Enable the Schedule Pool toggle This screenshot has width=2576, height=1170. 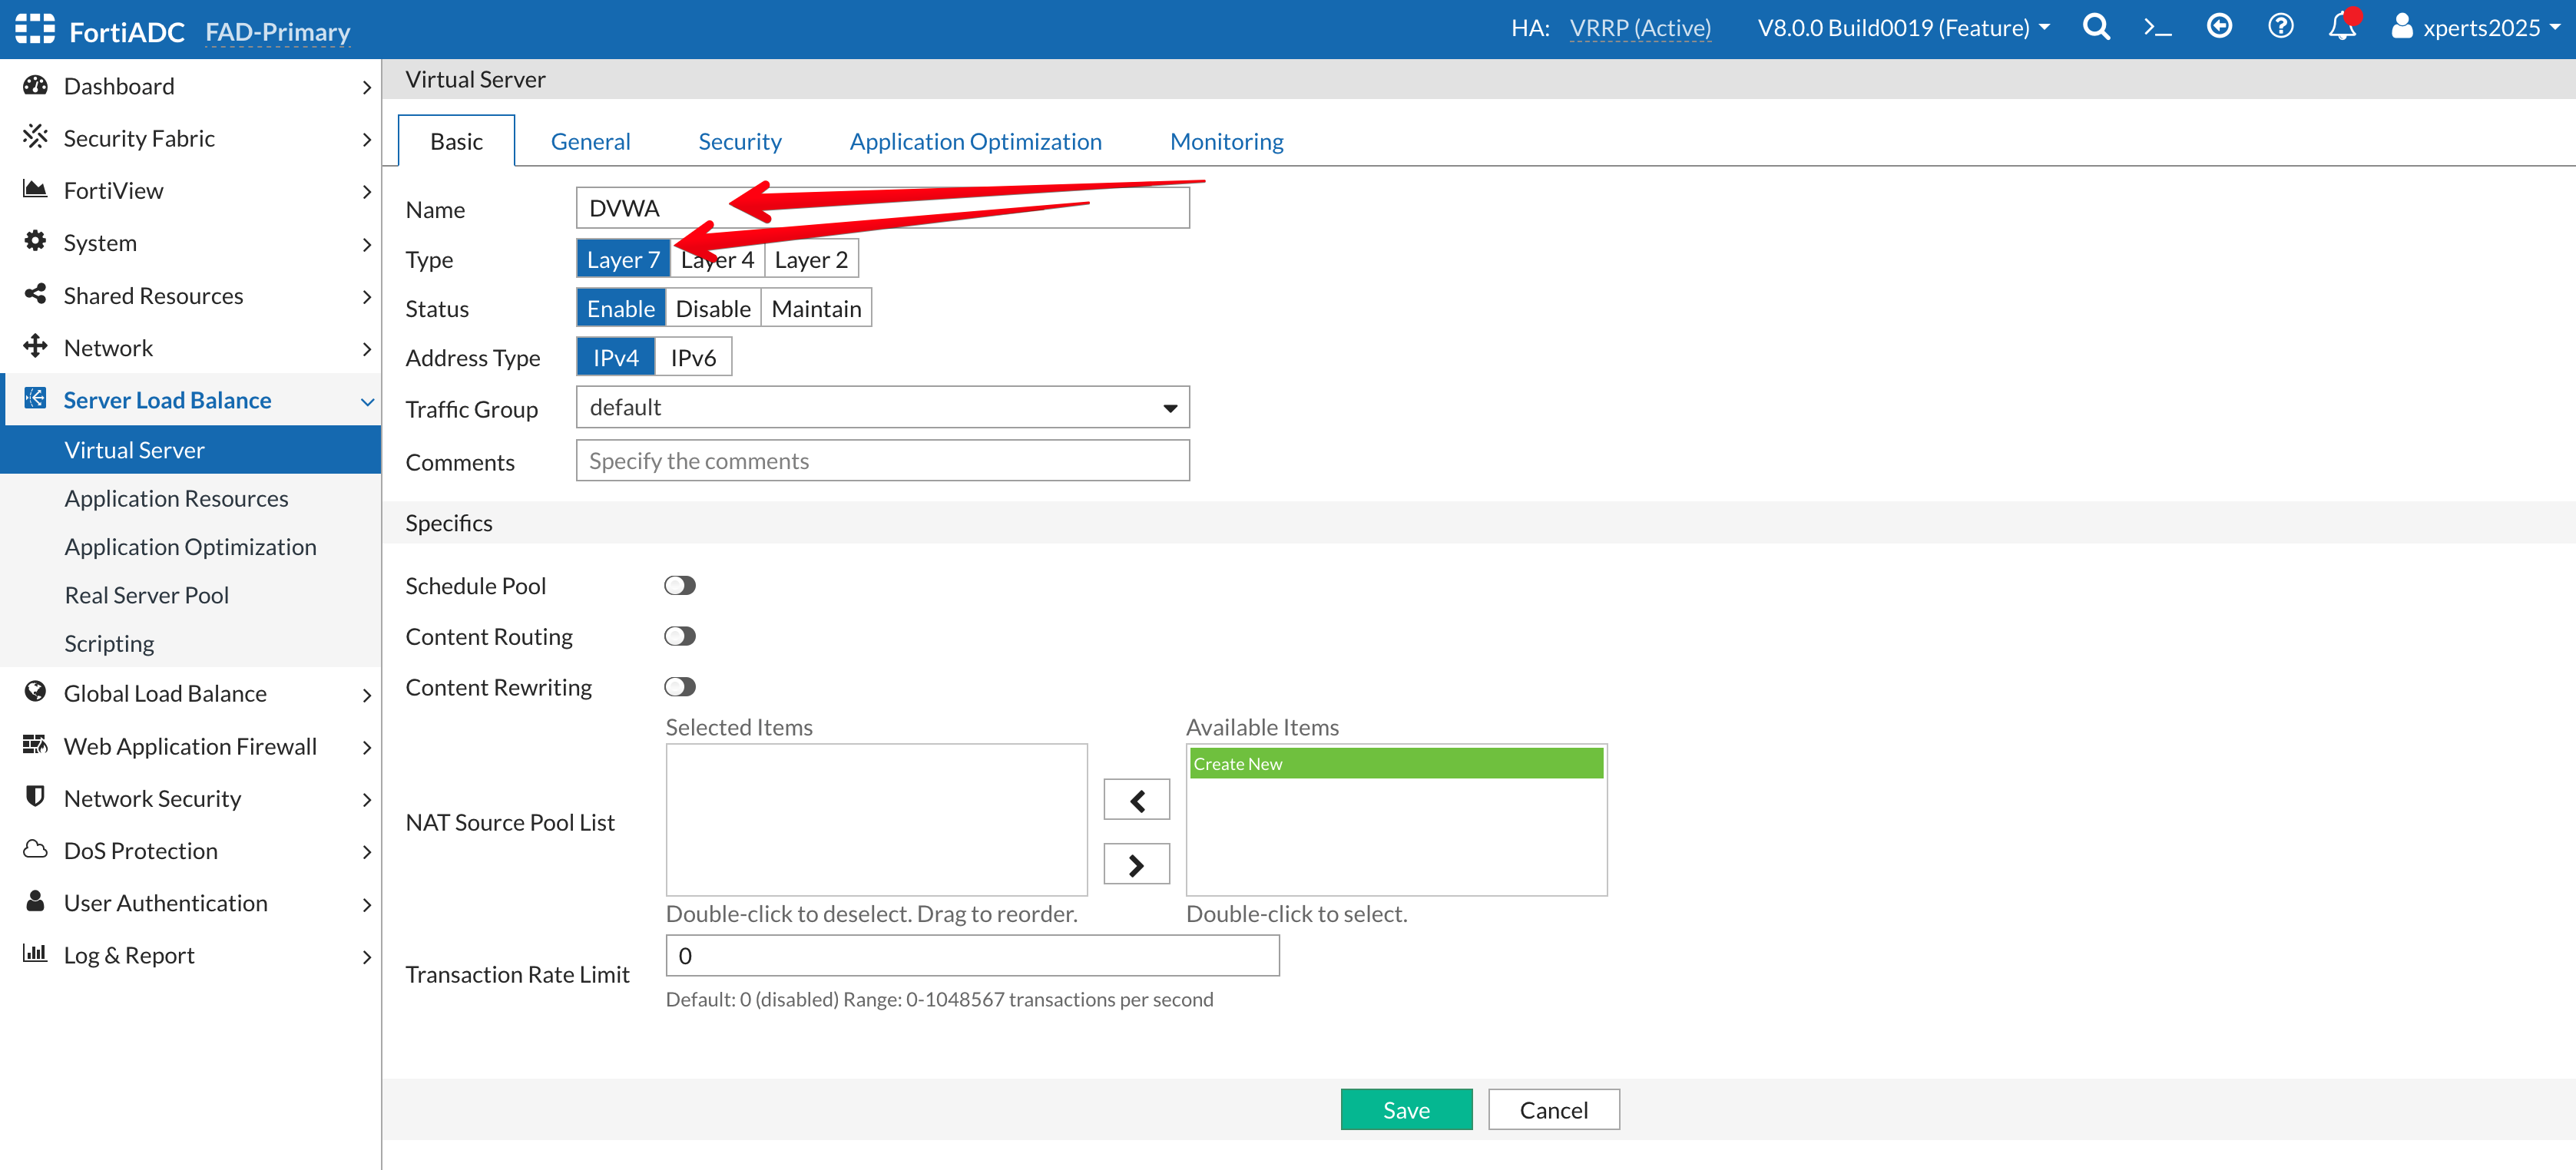679,586
